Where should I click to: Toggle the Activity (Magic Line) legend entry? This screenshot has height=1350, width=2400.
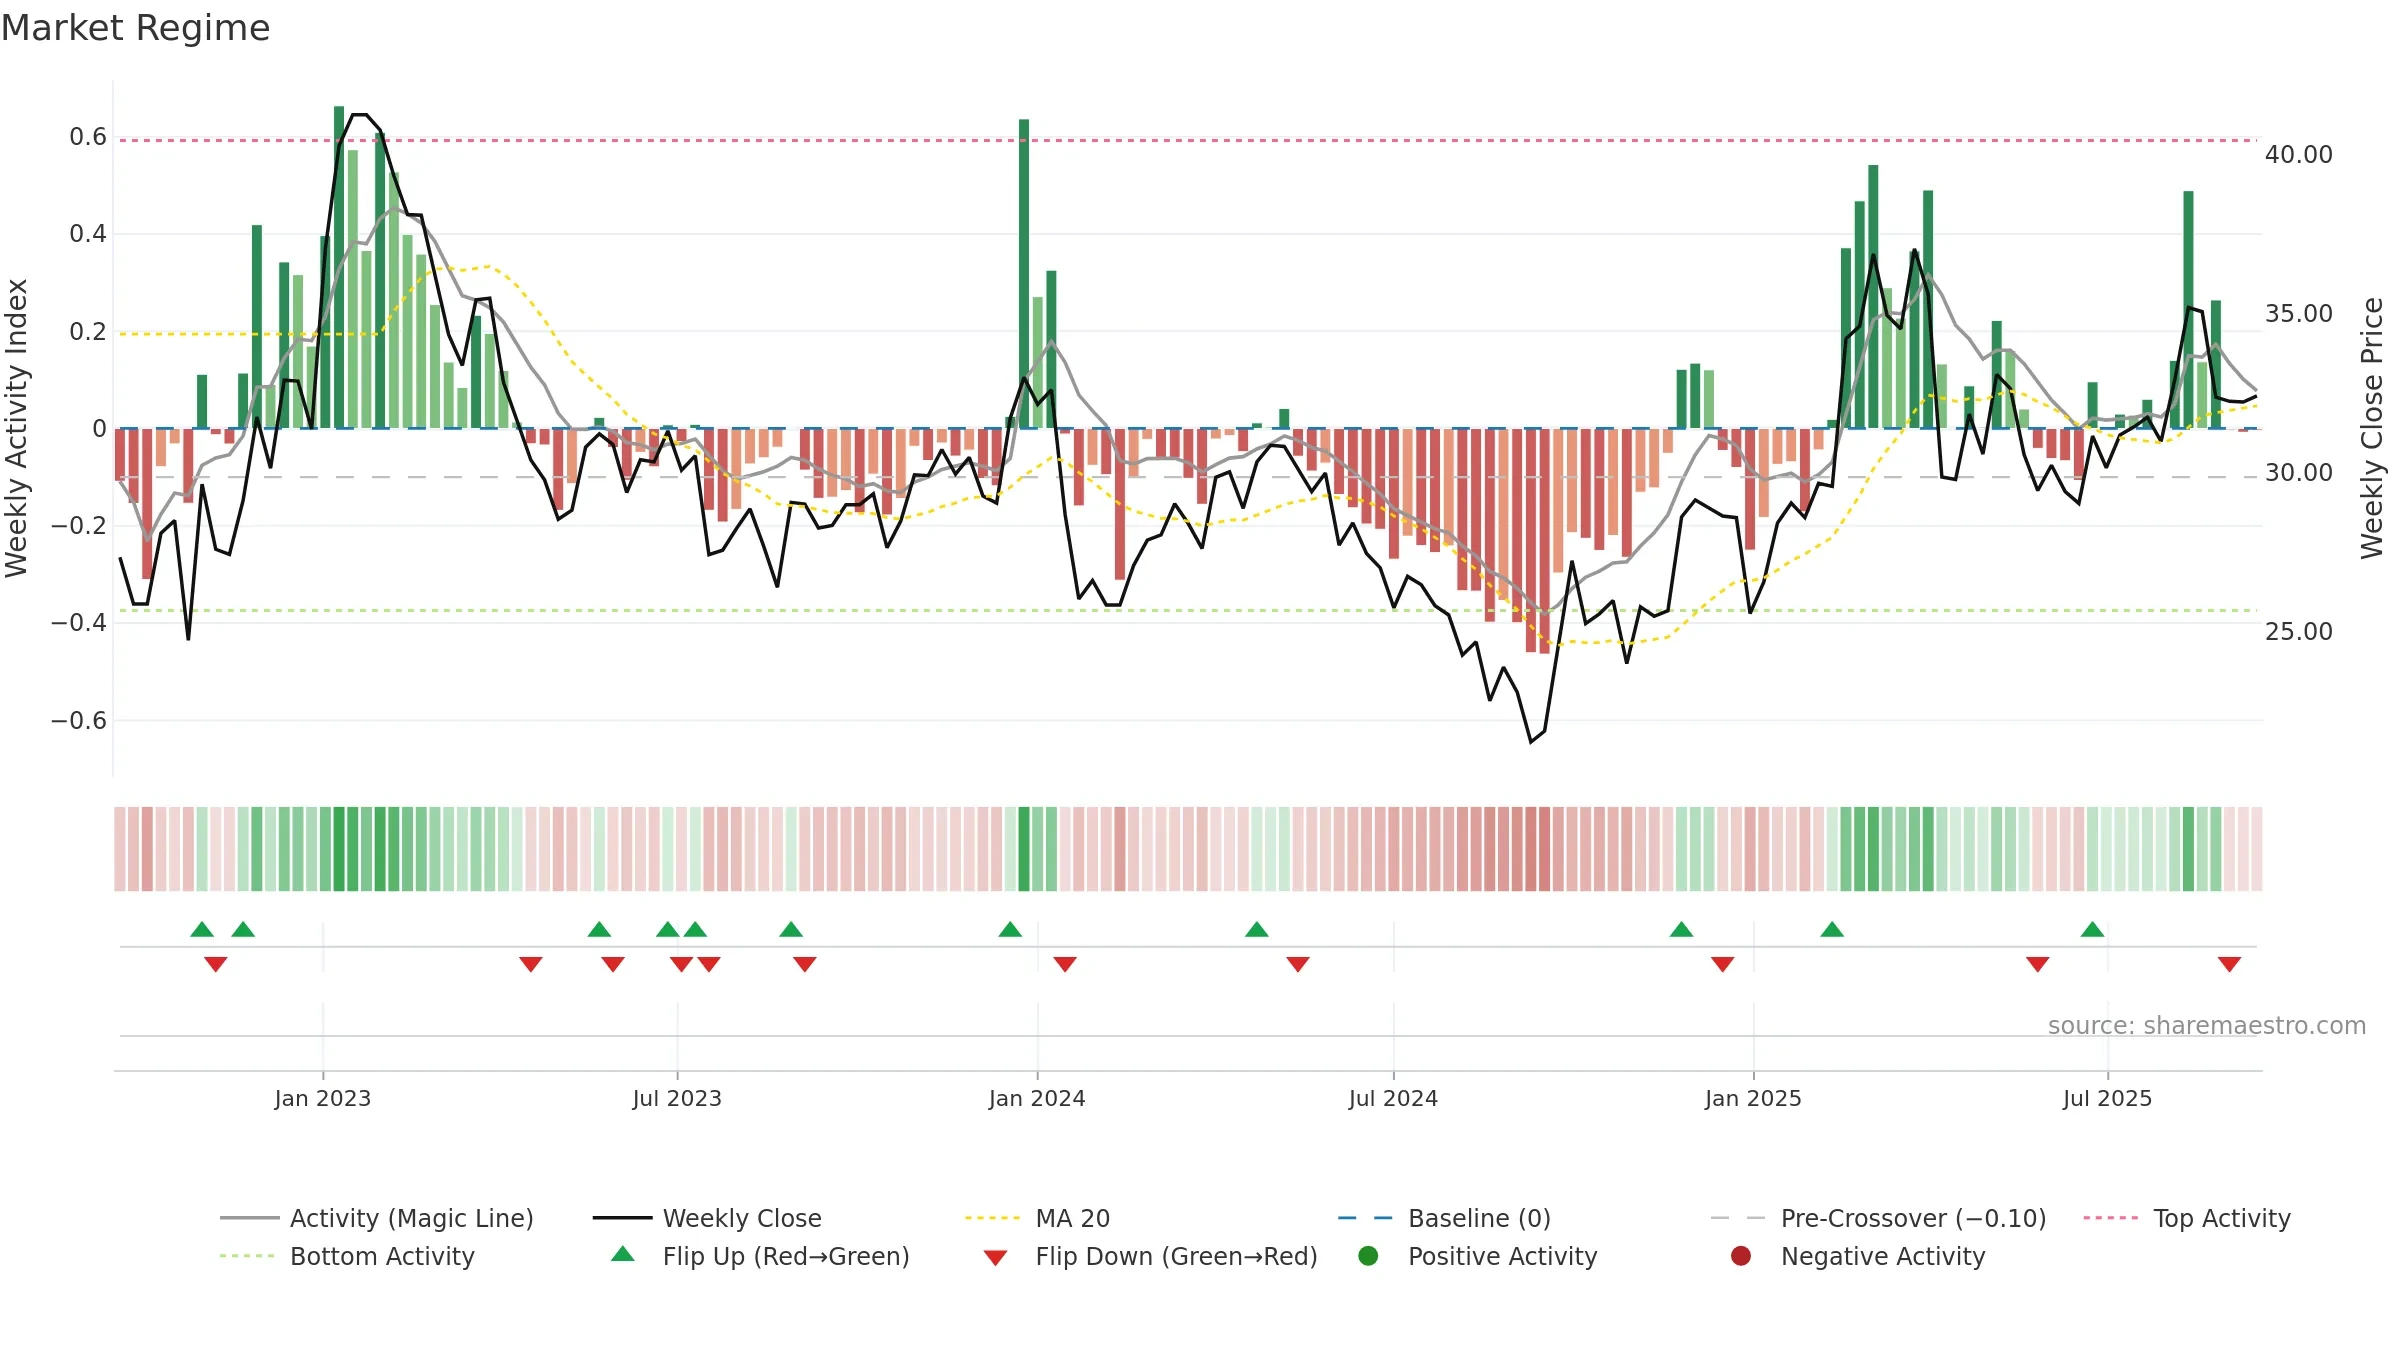[377, 1218]
